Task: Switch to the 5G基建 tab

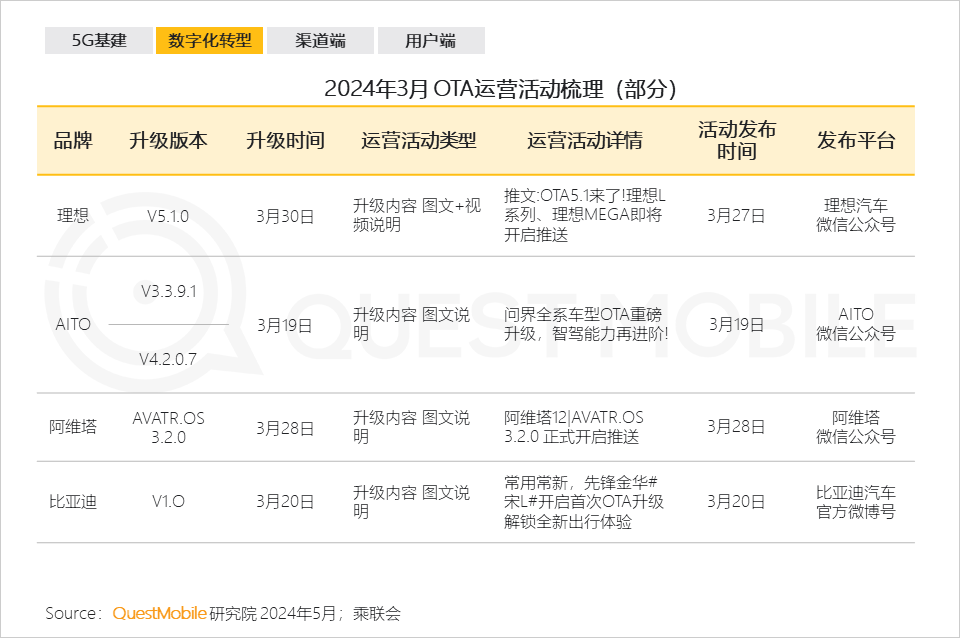Action: point(98,41)
